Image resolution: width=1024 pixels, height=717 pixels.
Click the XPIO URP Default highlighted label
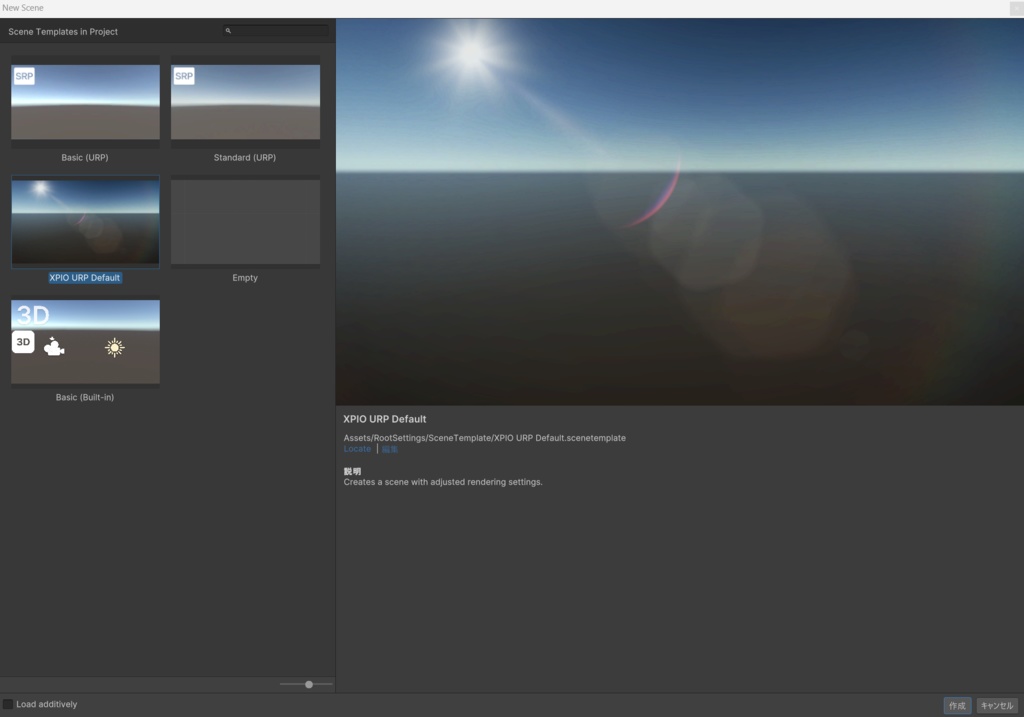(85, 278)
